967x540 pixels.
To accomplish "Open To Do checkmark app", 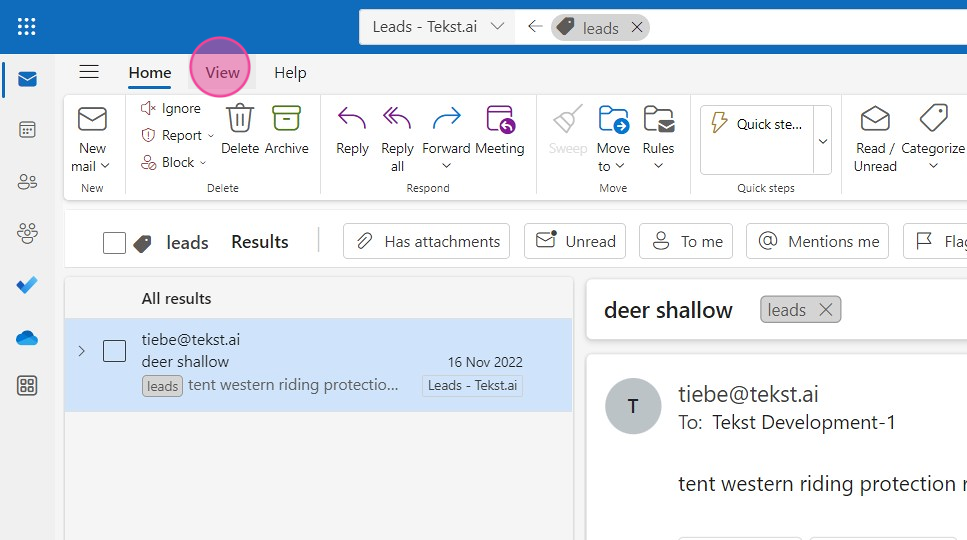I will 27,285.
